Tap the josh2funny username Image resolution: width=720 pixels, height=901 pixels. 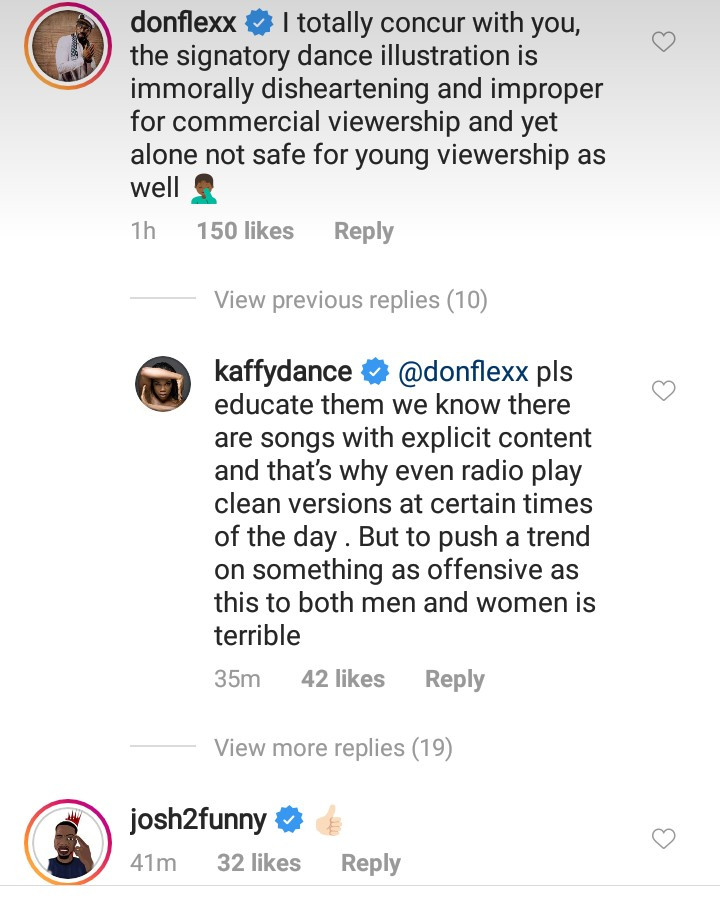[x=198, y=820]
